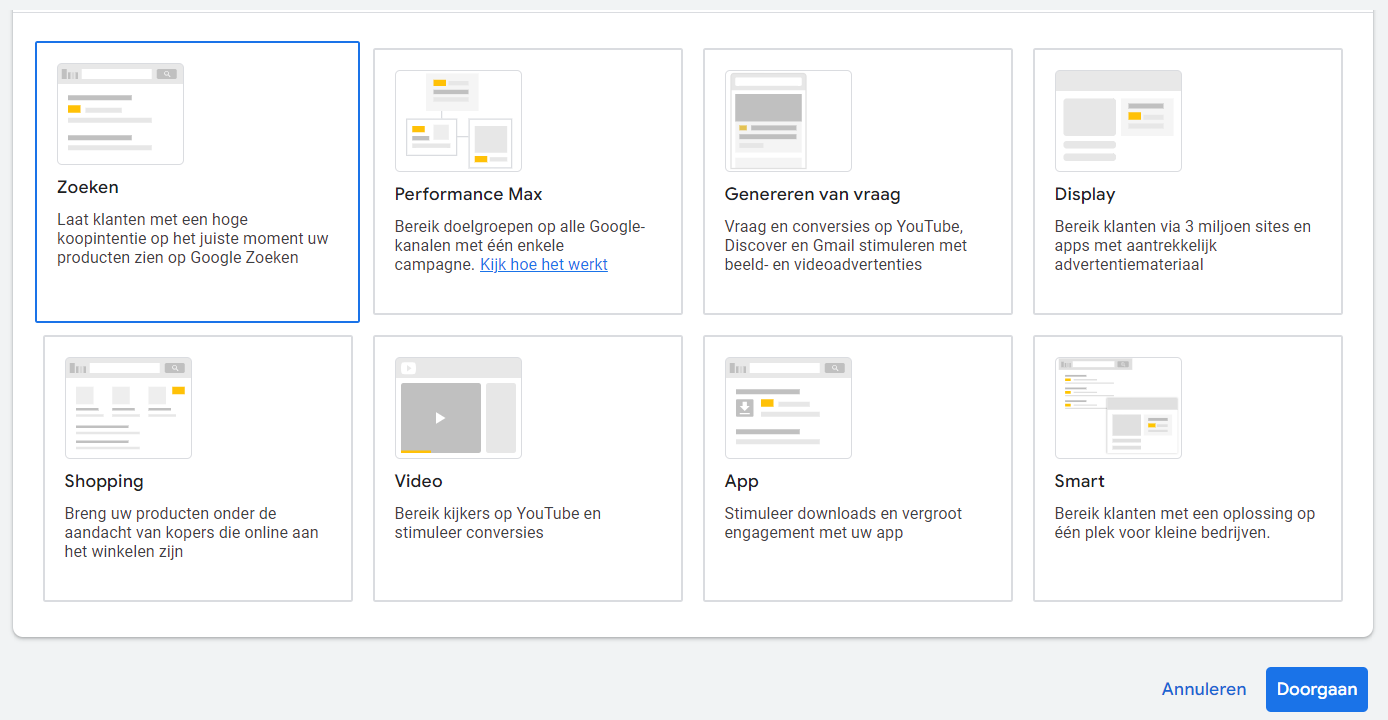Click the Performance Max flowchart illustration
Image resolution: width=1388 pixels, height=720 pixels.
point(458,121)
